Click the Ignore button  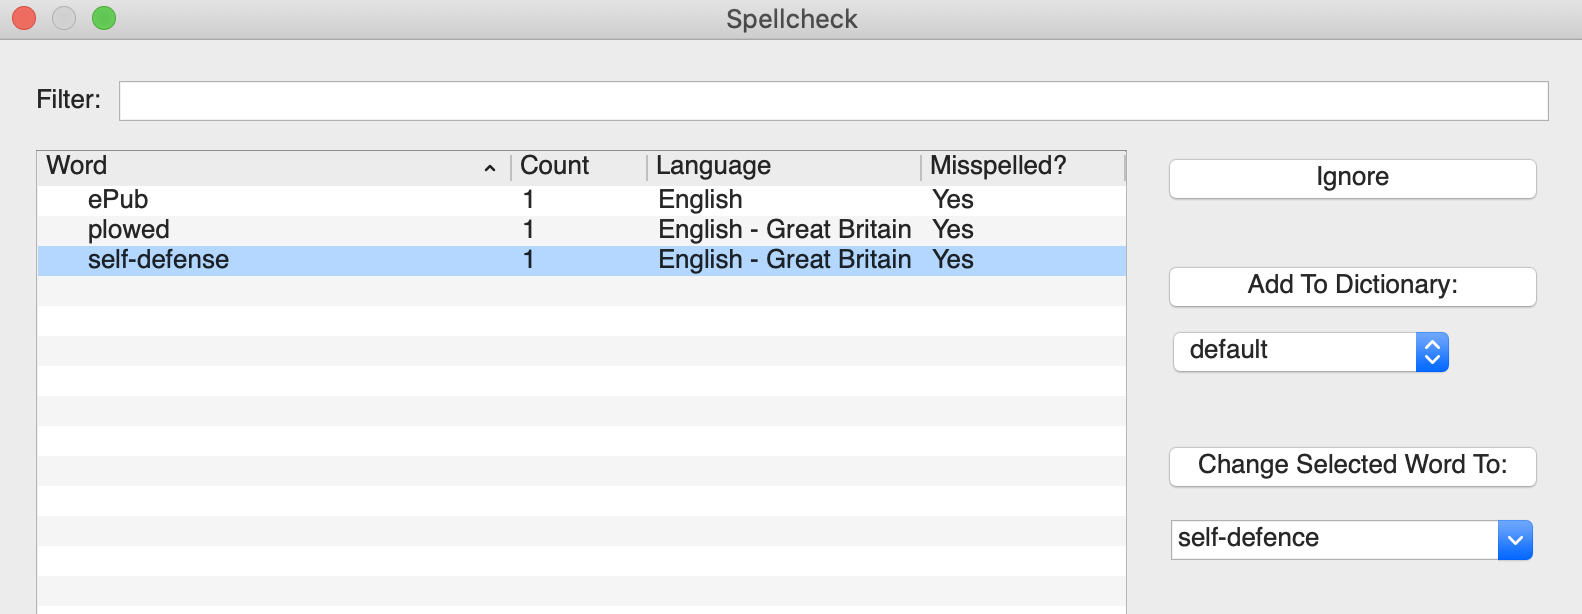coord(1352,178)
